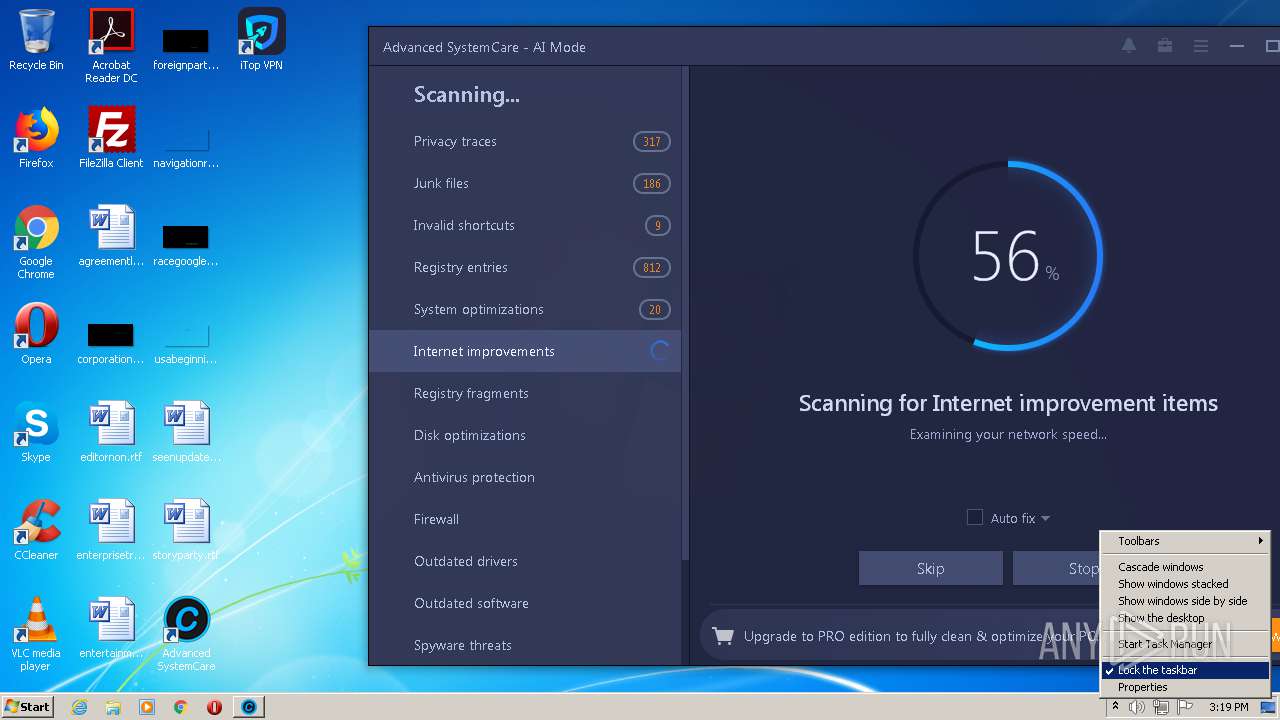Select Firewall scan item
Image resolution: width=1280 pixels, height=720 pixels.
(x=525, y=519)
